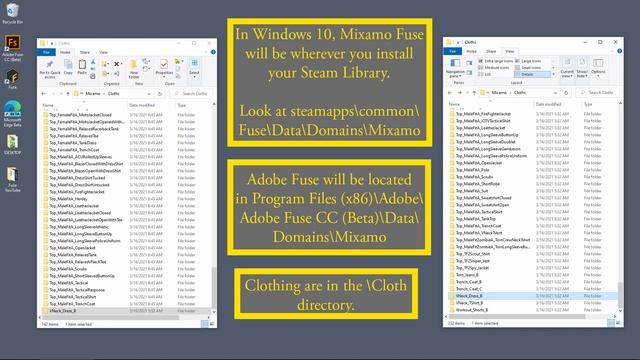Screen dimensions: 640x360
Task: Choose List layout option
Action: click(x=485, y=74)
